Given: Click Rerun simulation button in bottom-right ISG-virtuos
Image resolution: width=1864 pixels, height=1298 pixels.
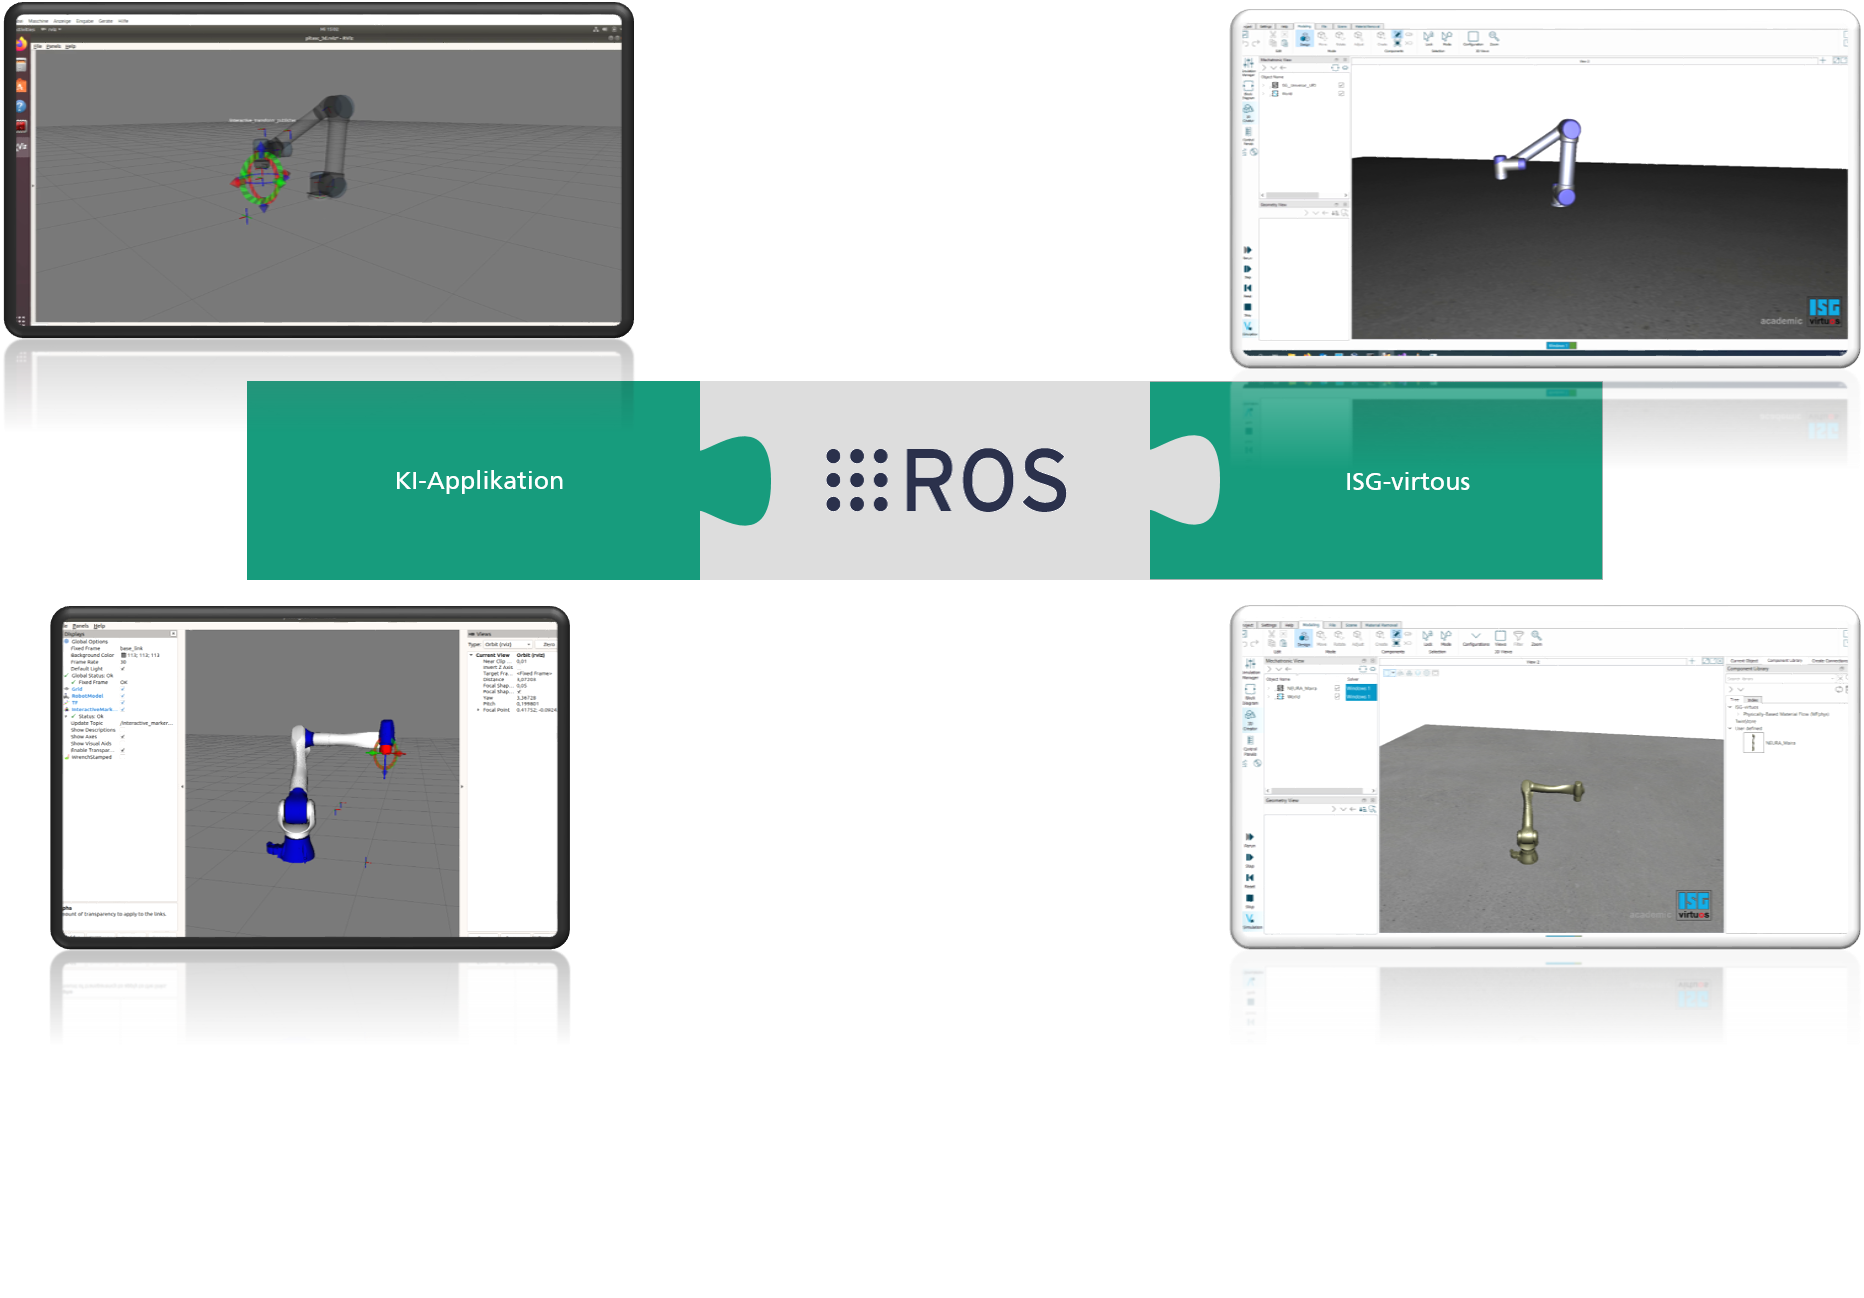Looking at the screenshot, I should (1250, 840).
